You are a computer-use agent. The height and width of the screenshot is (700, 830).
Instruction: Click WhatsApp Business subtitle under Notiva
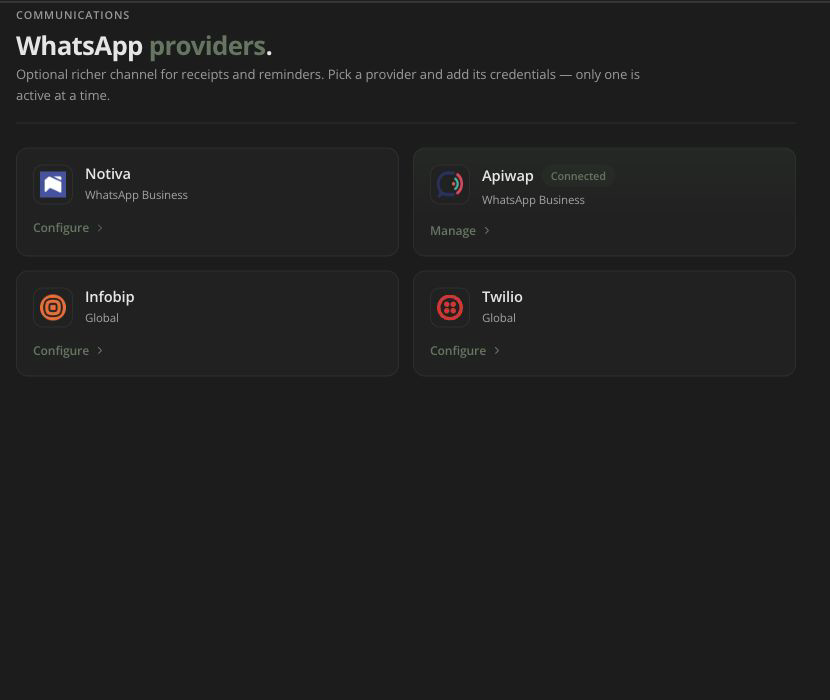click(x=137, y=195)
